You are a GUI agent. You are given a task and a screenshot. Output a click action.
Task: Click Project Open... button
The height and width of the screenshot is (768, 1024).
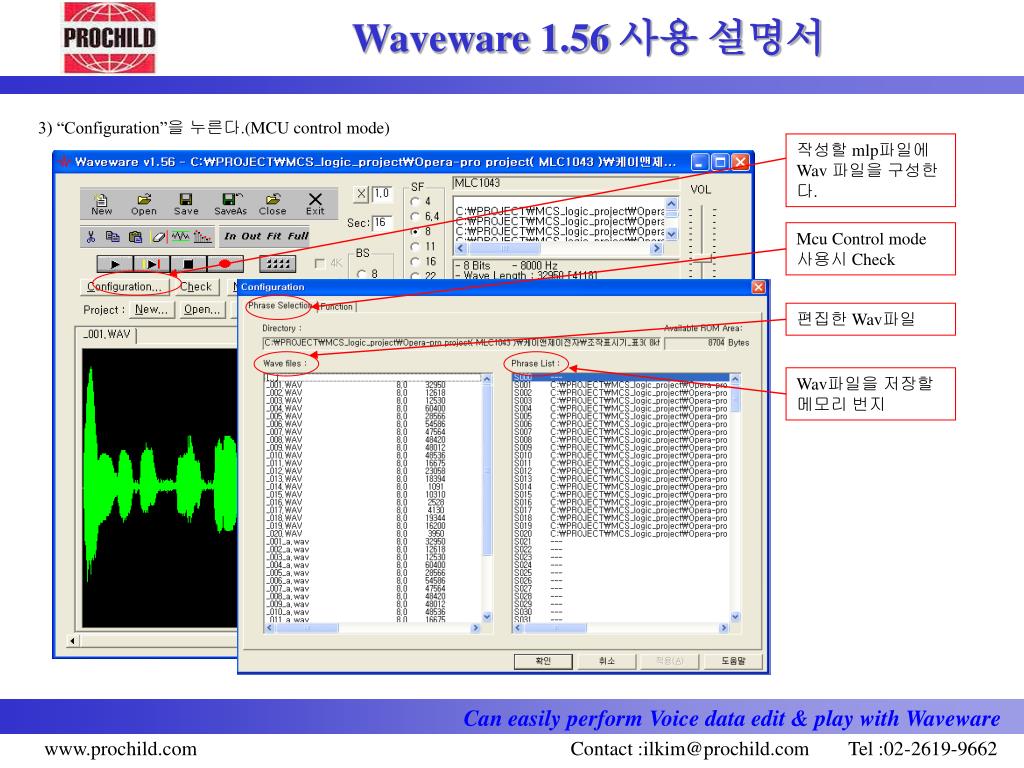[x=202, y=310]
